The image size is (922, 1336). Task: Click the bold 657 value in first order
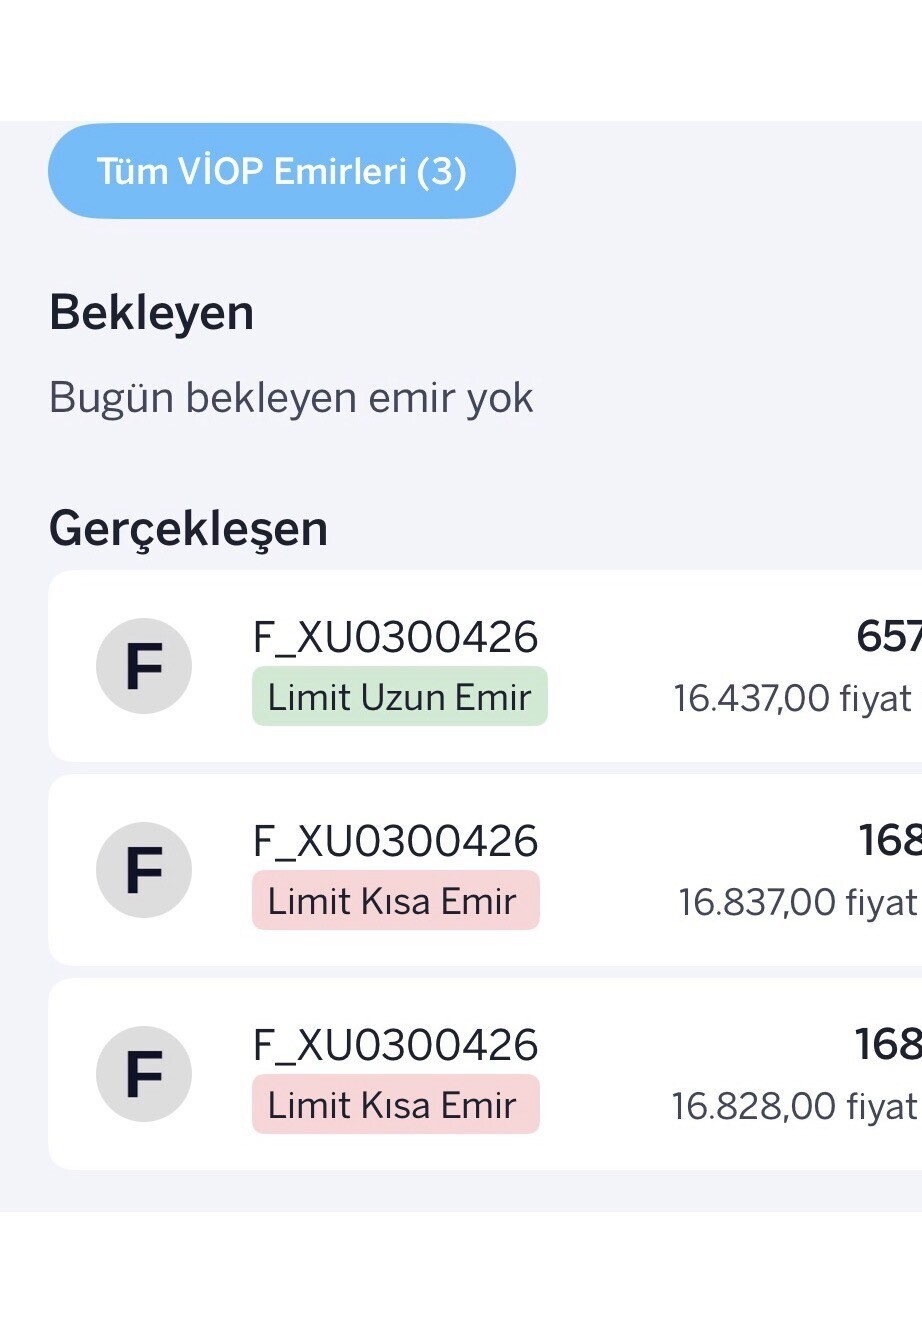click(x=888, y=637)
